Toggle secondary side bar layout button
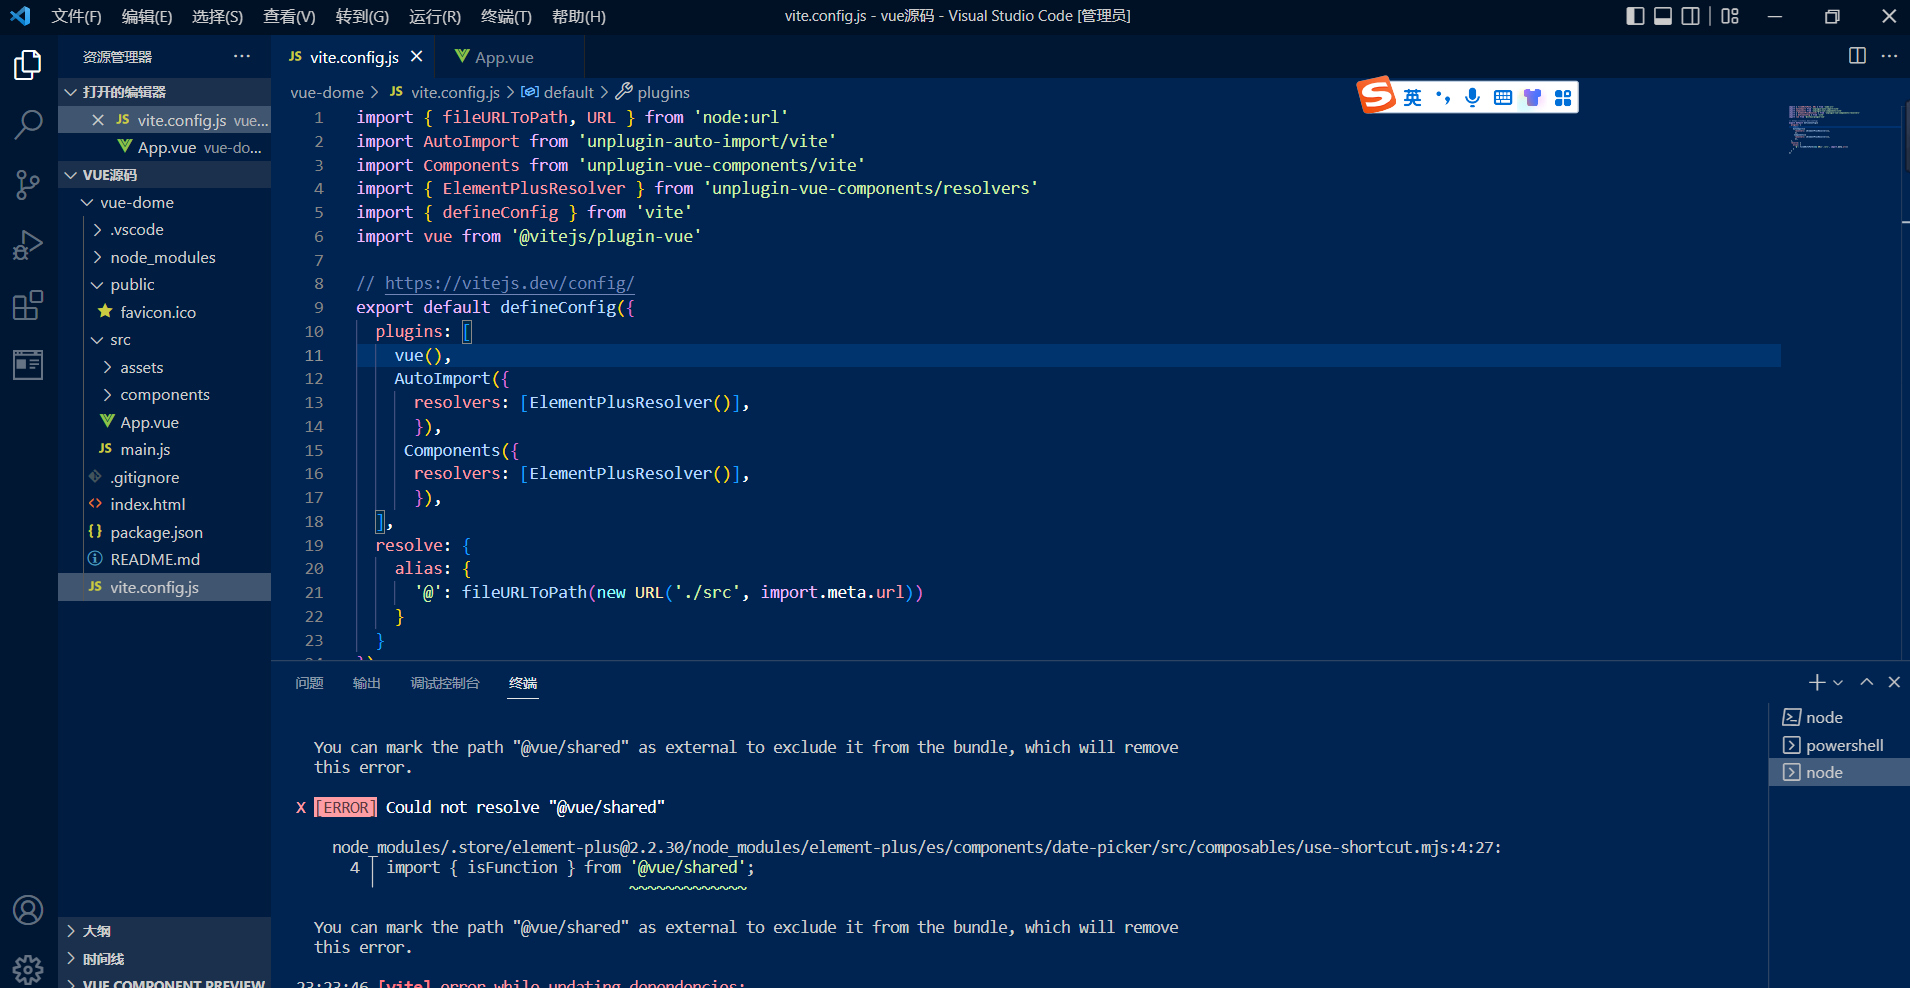This screenshot has width=1910, height=988. 1690,16
